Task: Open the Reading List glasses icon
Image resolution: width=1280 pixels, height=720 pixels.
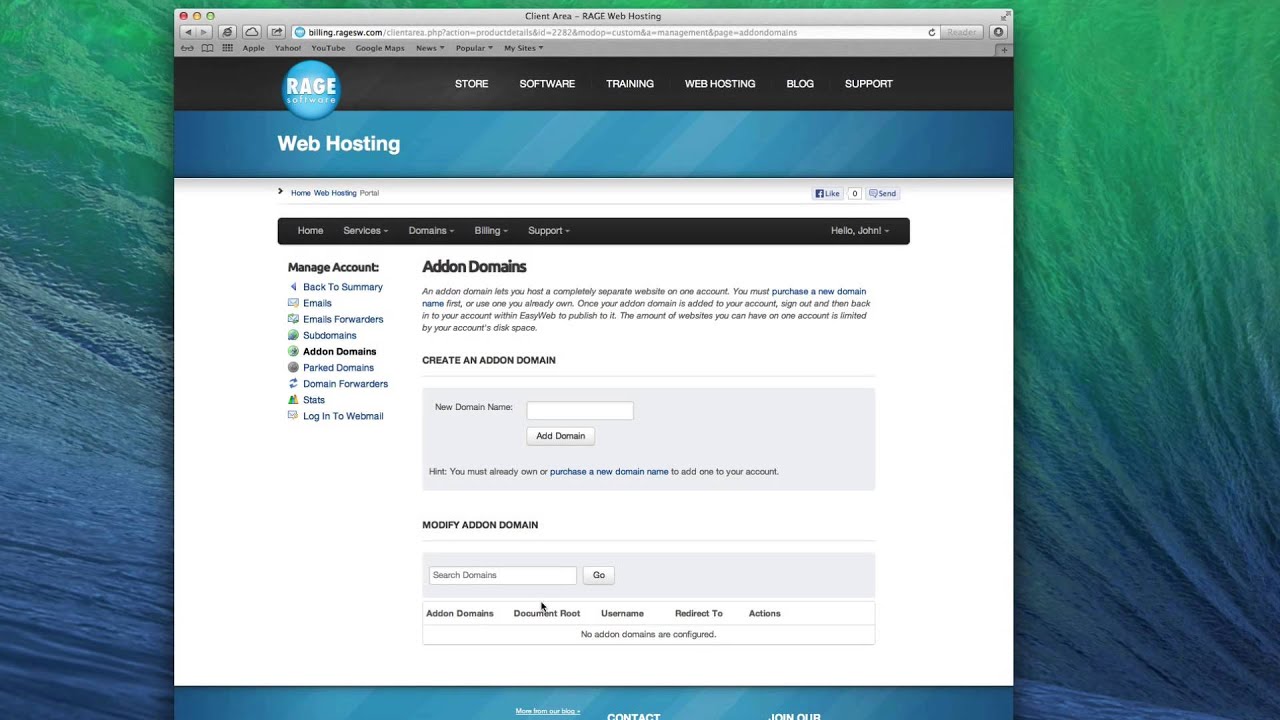Action: 187,48
